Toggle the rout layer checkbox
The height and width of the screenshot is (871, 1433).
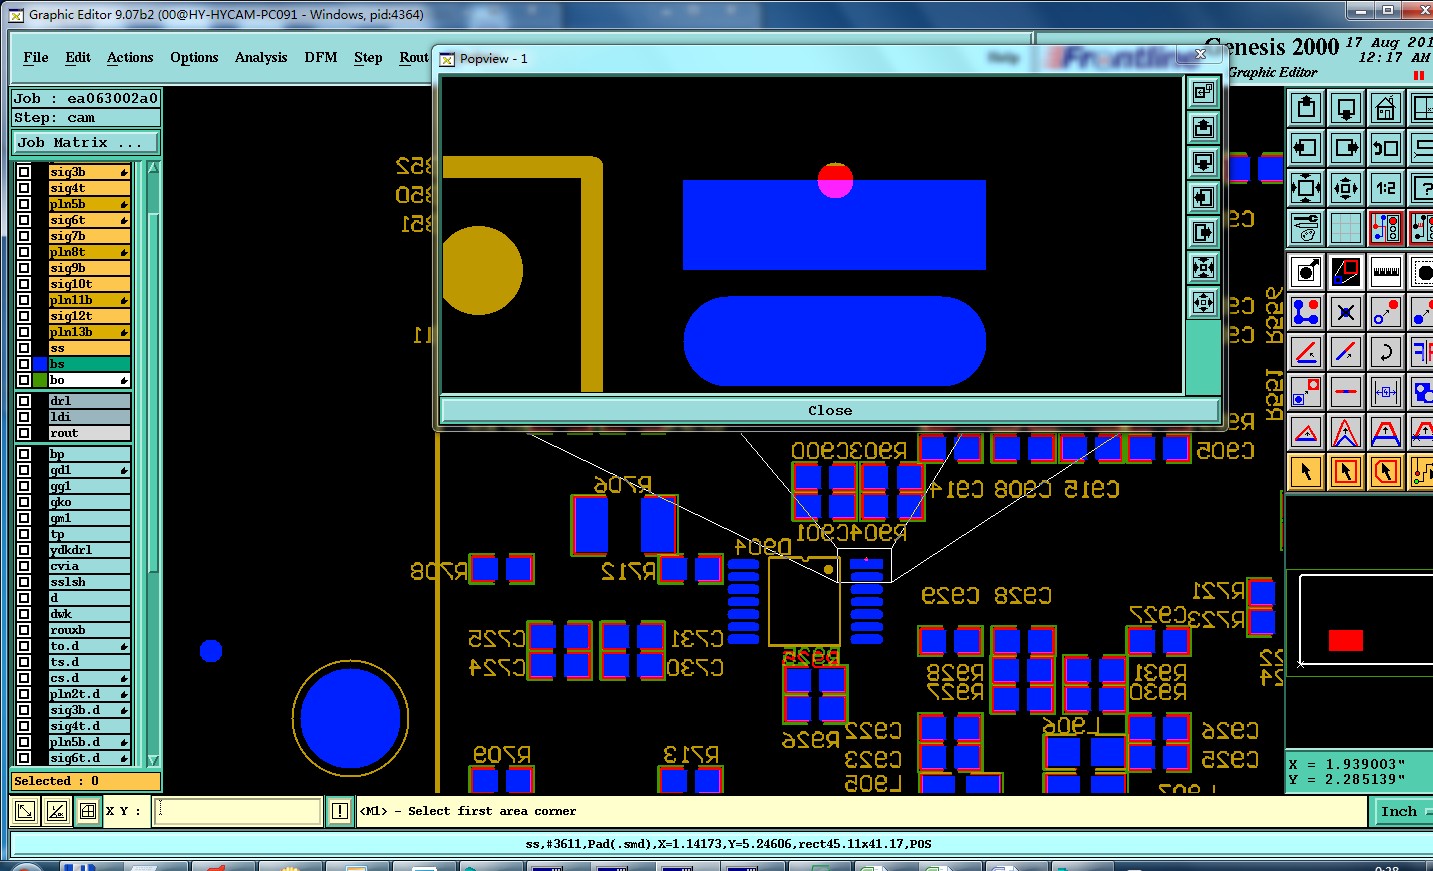(x=24, y=433)
